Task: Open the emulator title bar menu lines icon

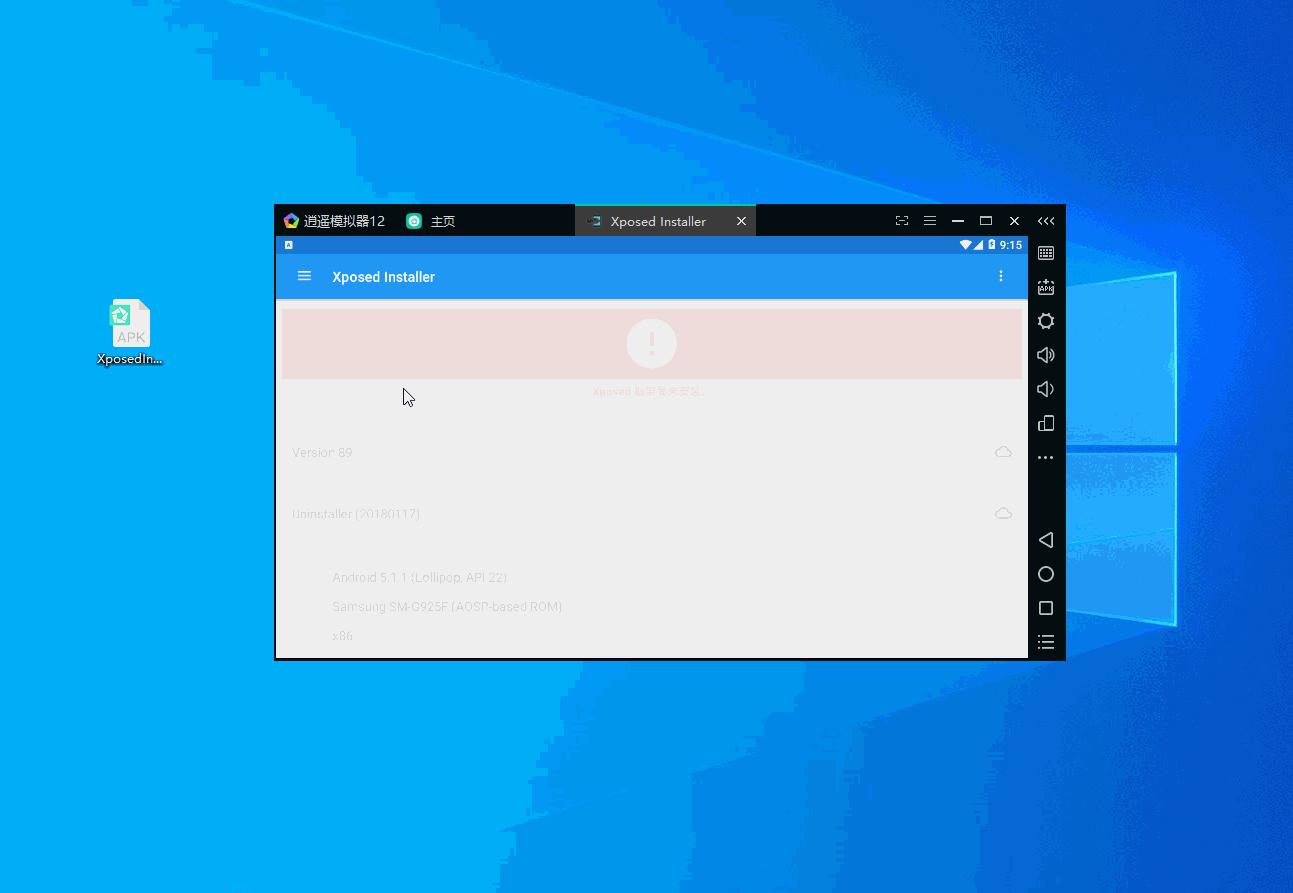Action: point(930,221)
